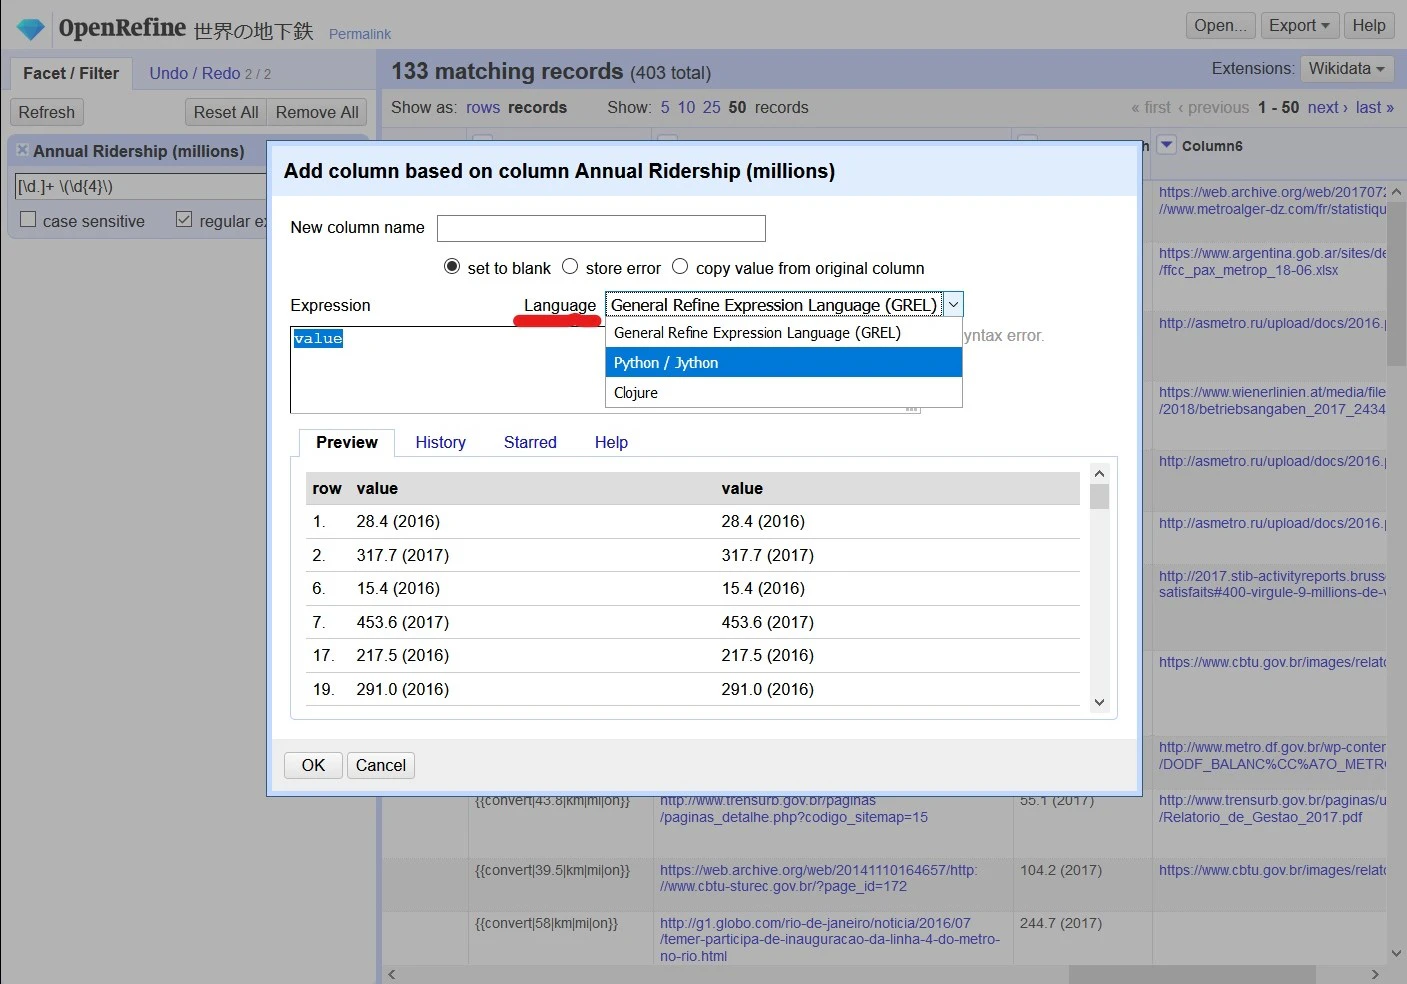Click the Help button in the top bar
This screenshot has width=1407, height=984.
(1369, 25)
